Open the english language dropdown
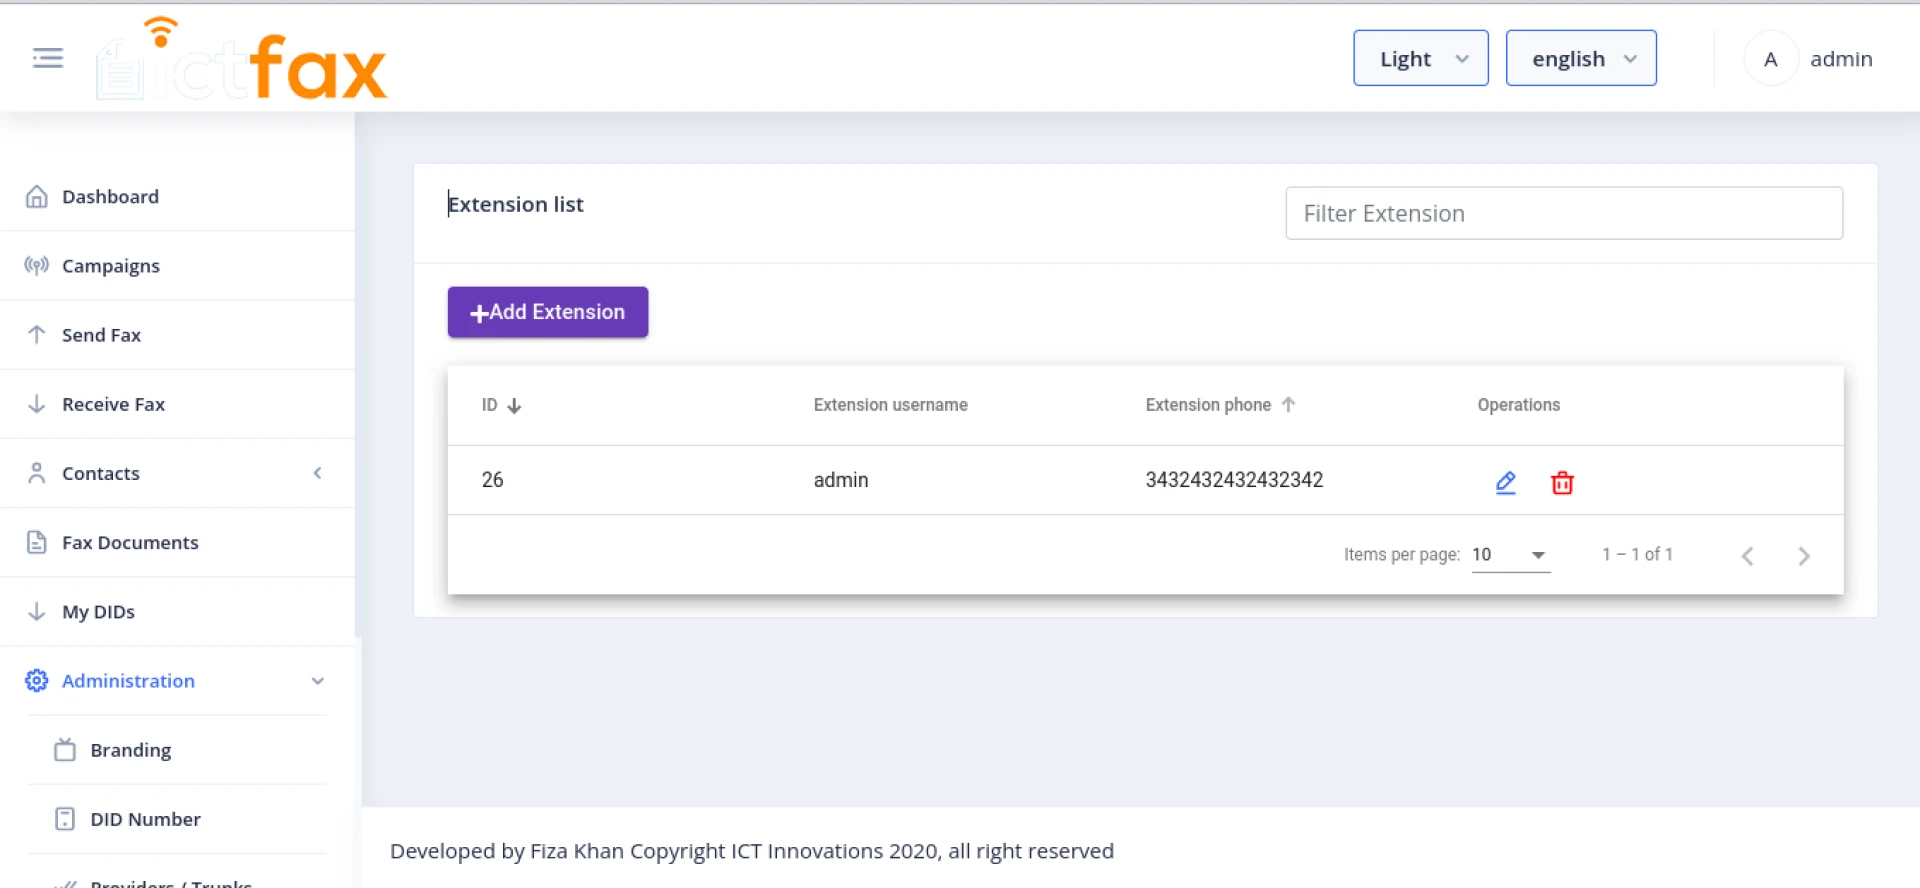1920x888 pixels. click(1580, 59)
